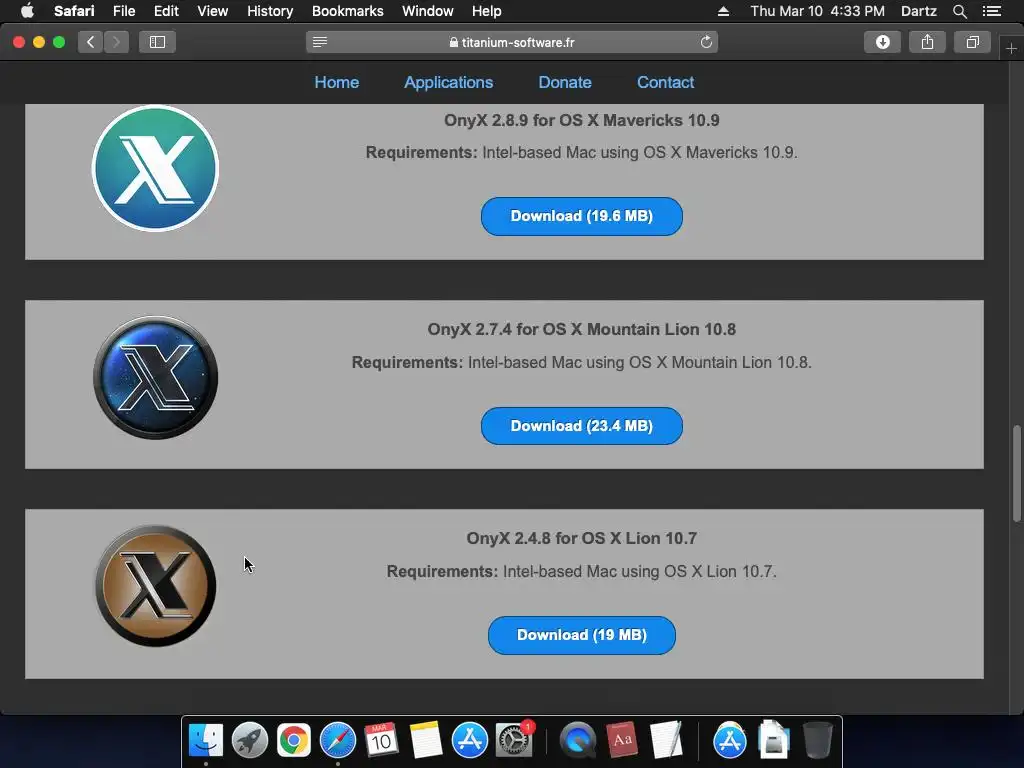Viewport: 1024px width, 768px height.
Task: Launch Google Chrome from the Dock
Action: (293, 740)
